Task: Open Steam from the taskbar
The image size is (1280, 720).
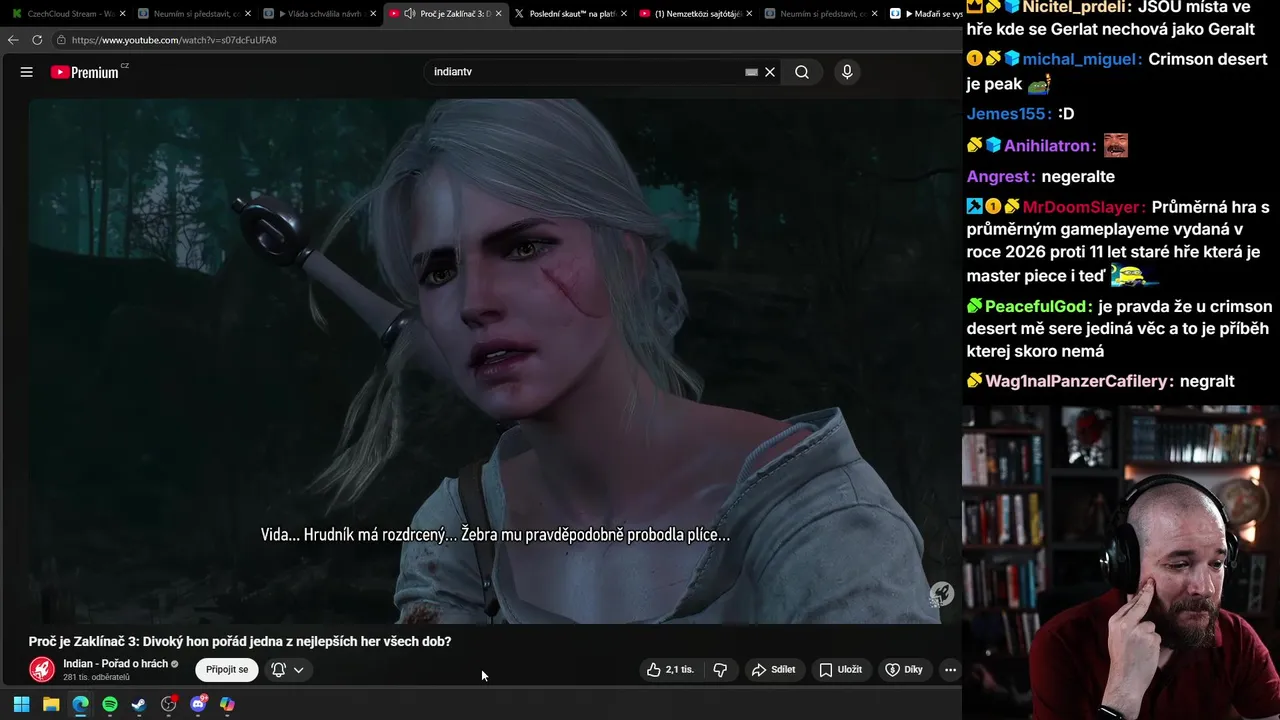Action: pyautogui.click(x=139, y=704)
